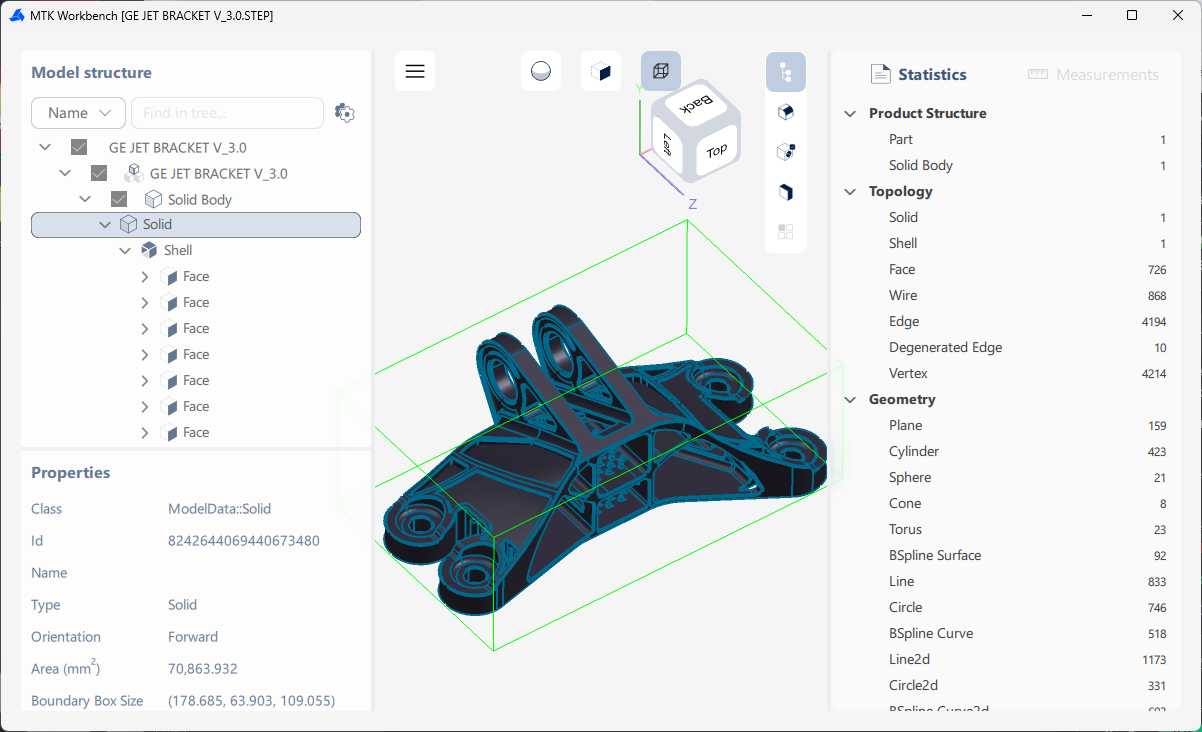
Task: Collapse the Shell tree node
Action: pyautogui.click(x=125, y=250)
